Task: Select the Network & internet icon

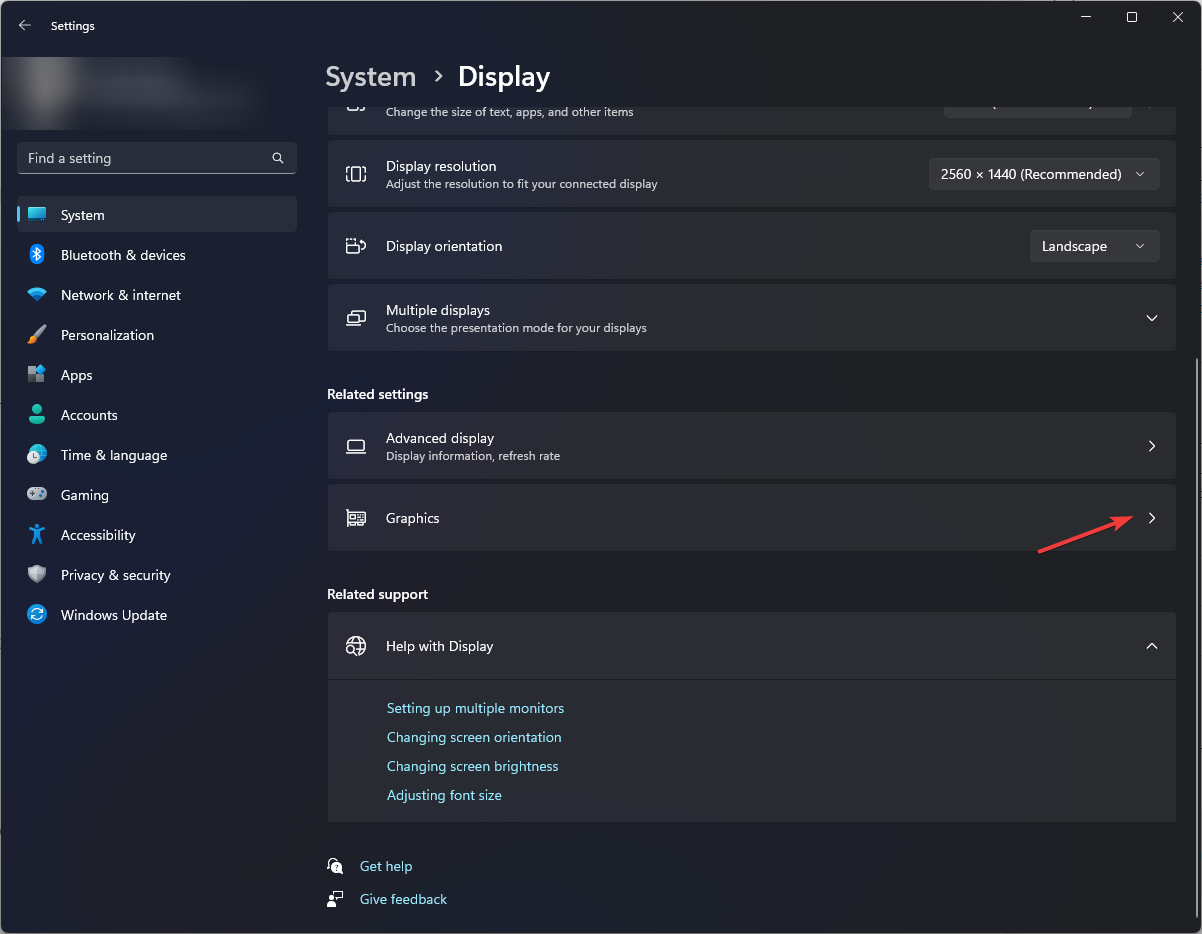Action: pyautogui.click(x=37, y=295)
